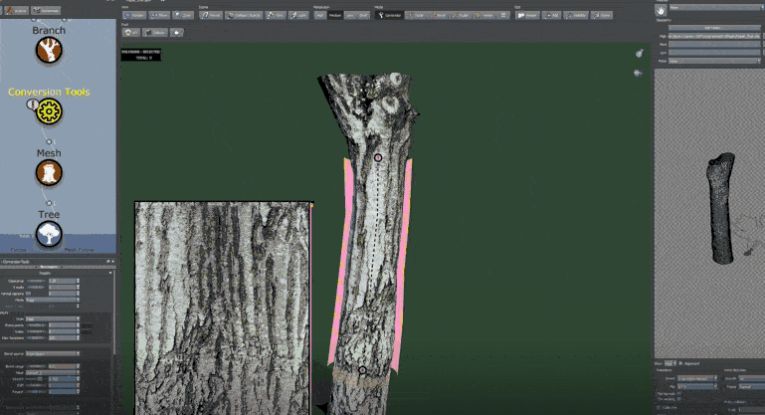Set resolution to Draft
This screenshot has width=765, height=415.
pyautogui.click(x=363, y=16)
